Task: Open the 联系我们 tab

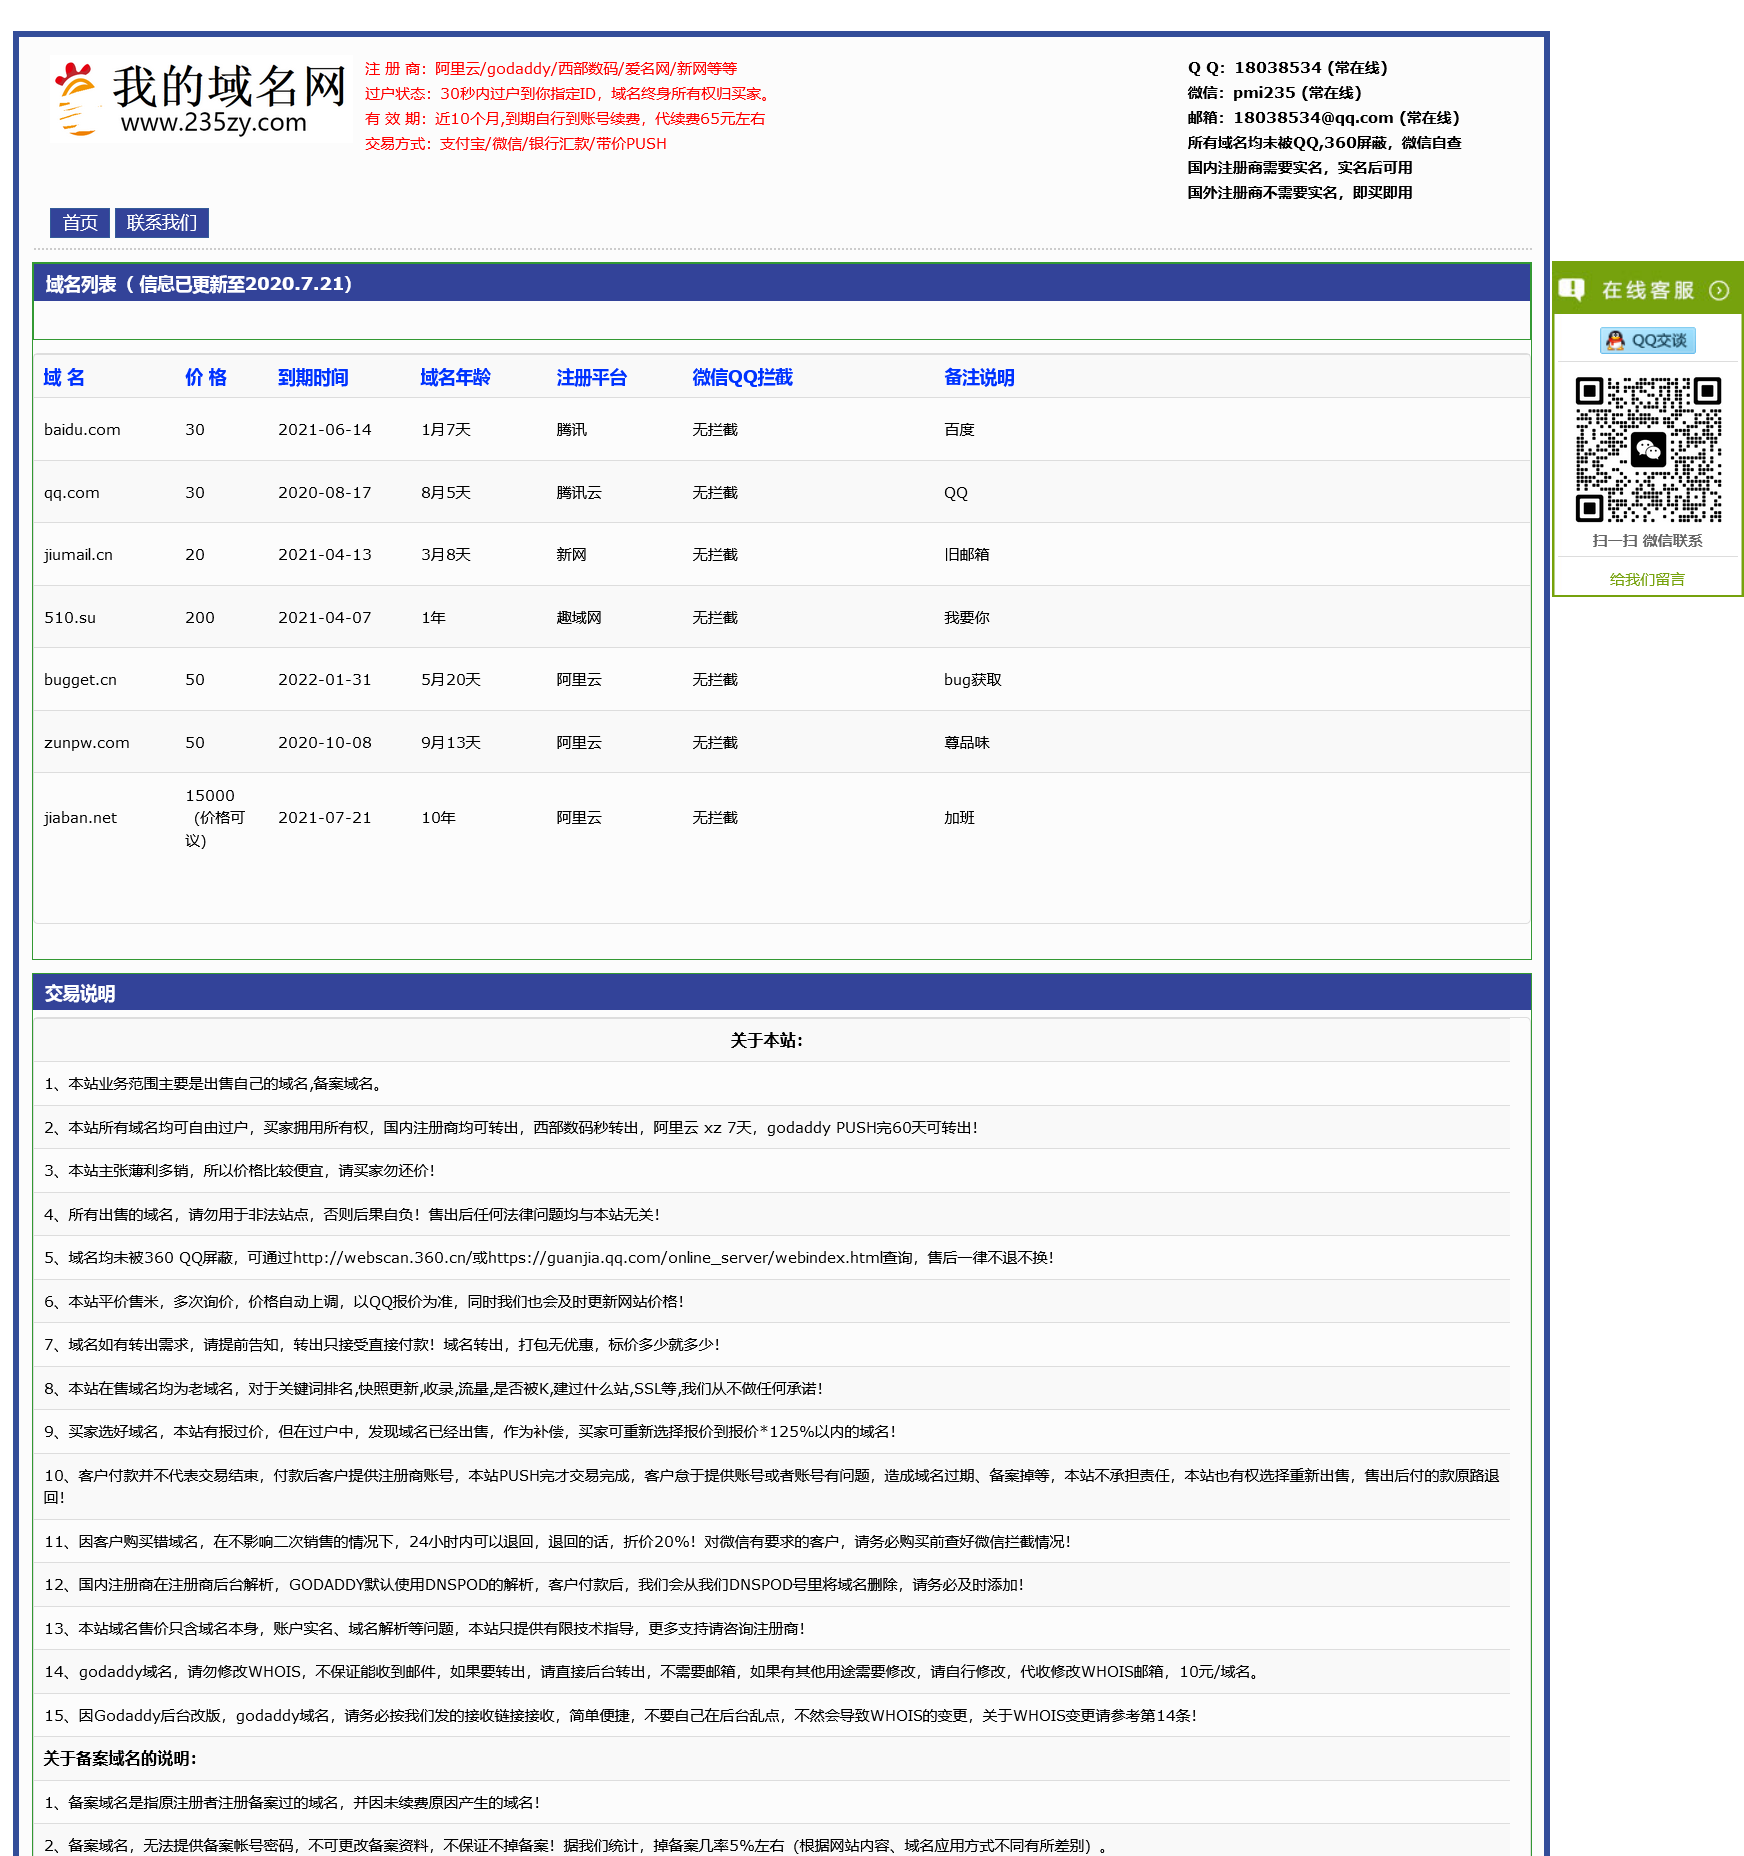Action: 163,222
